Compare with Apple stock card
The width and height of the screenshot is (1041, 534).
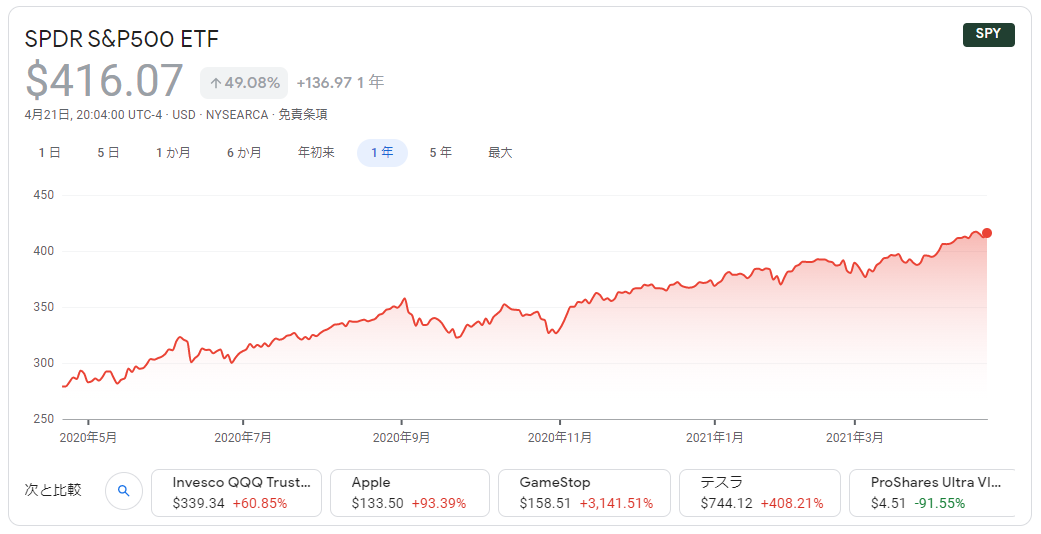tap(410, 493)
